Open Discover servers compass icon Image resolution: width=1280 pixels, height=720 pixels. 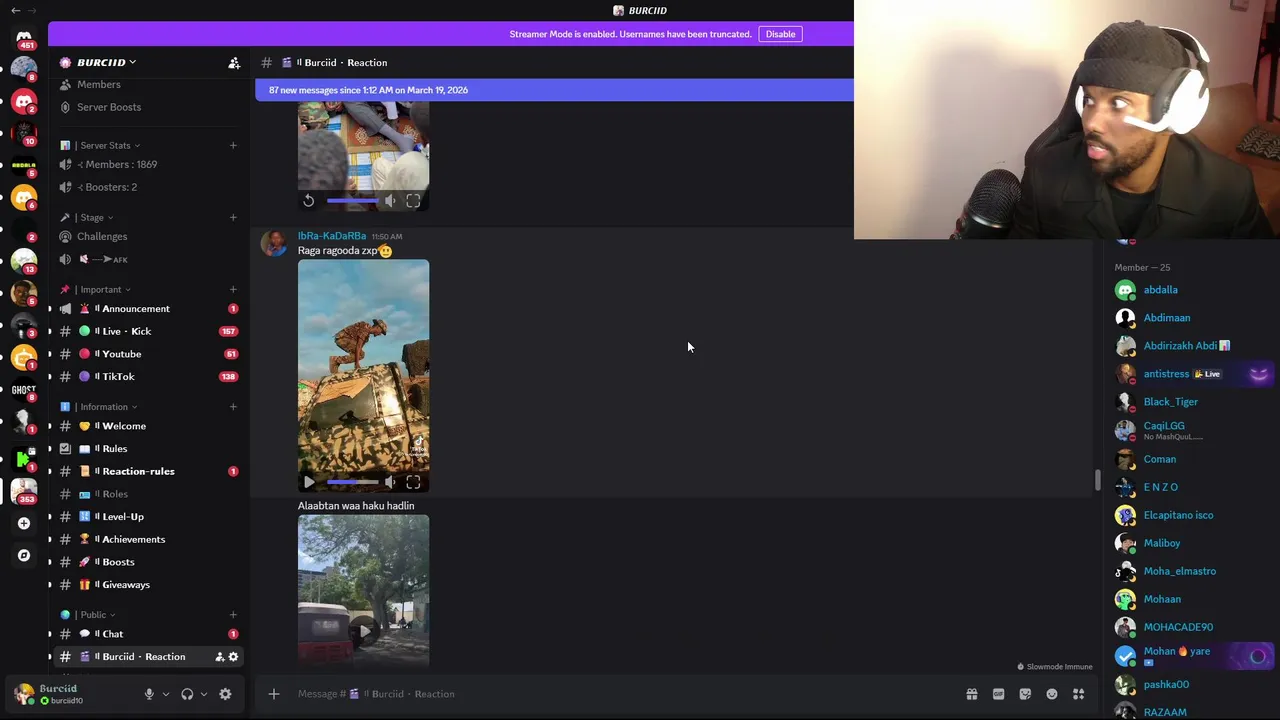click(x=24, y=555)
